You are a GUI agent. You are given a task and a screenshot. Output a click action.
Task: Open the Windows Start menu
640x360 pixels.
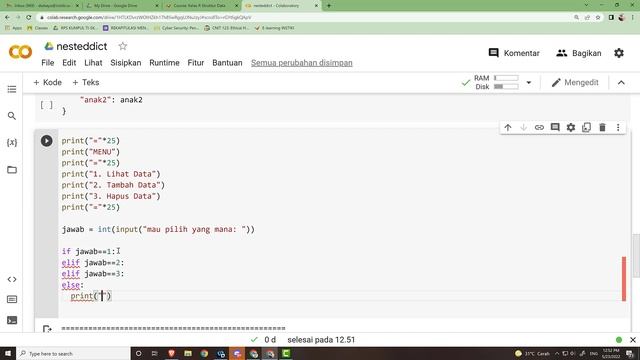tap(8, 353)
